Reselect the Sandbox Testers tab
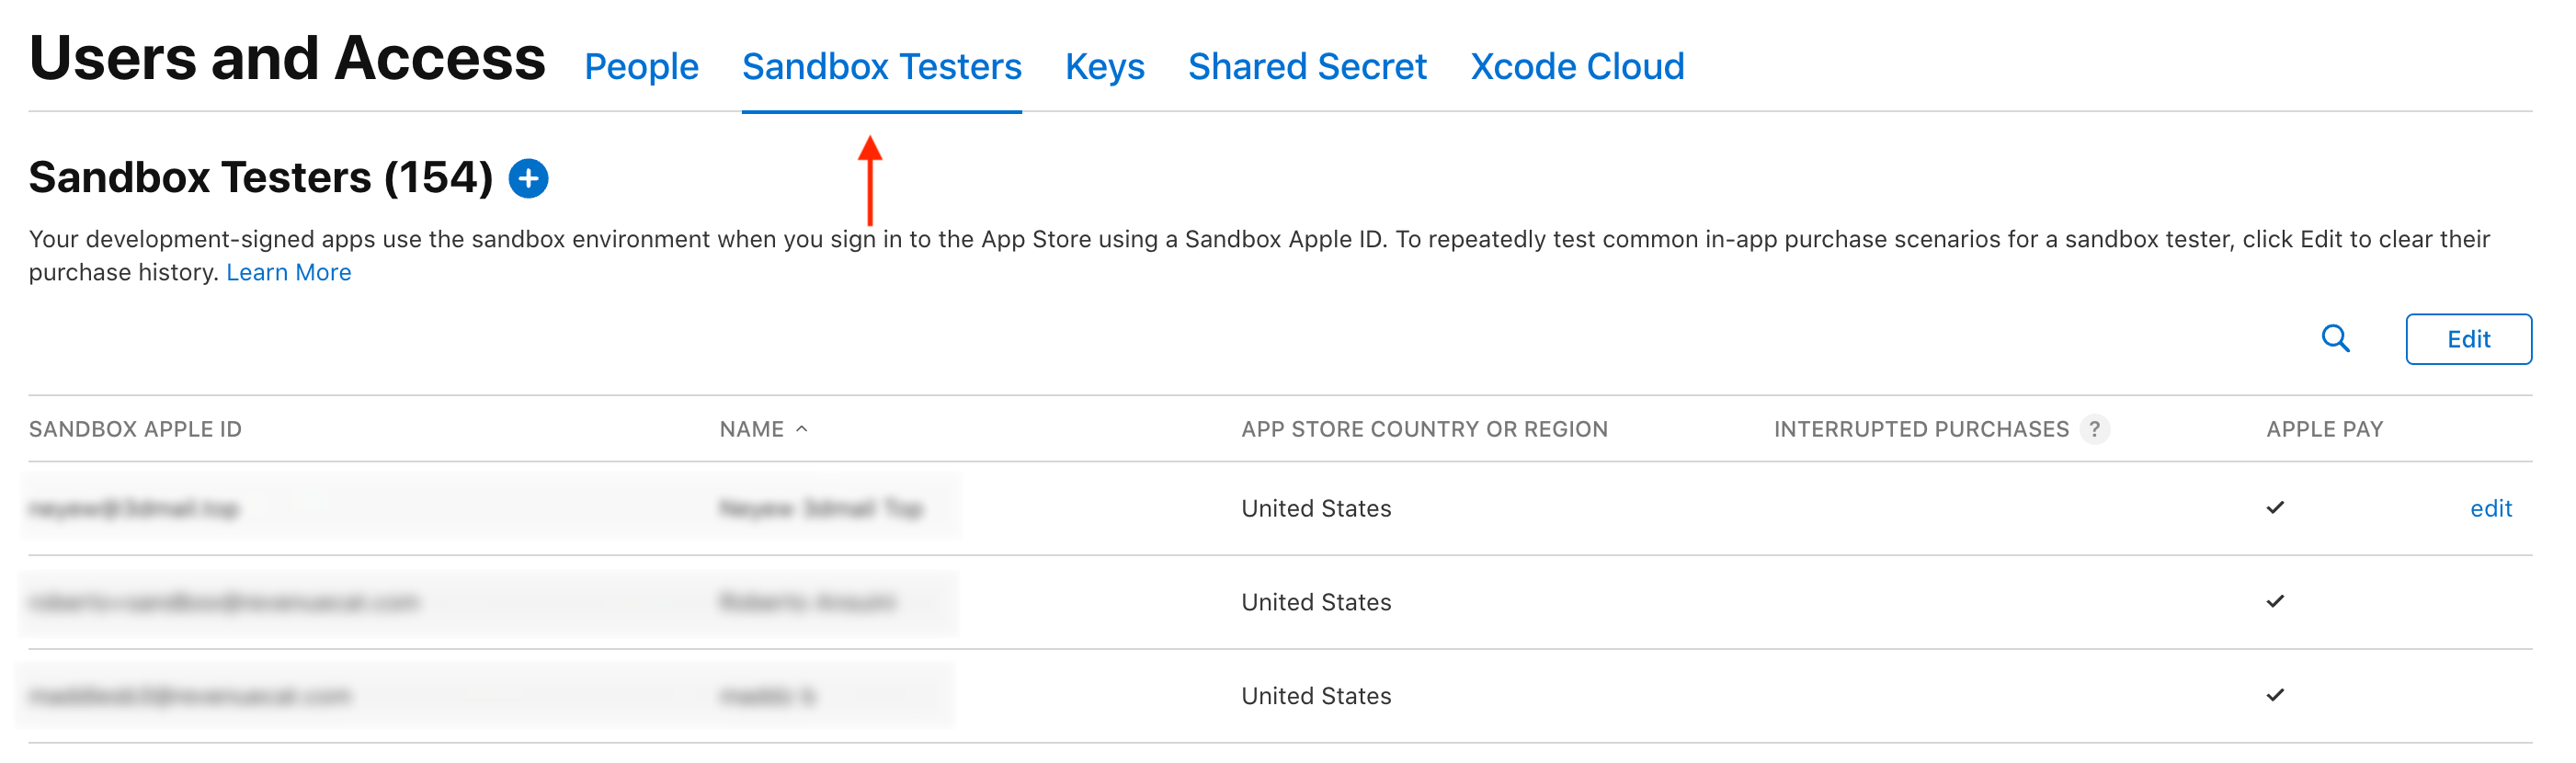This screenshot has width=2576, height=763. pyautogui.click(x=881, y=66)
